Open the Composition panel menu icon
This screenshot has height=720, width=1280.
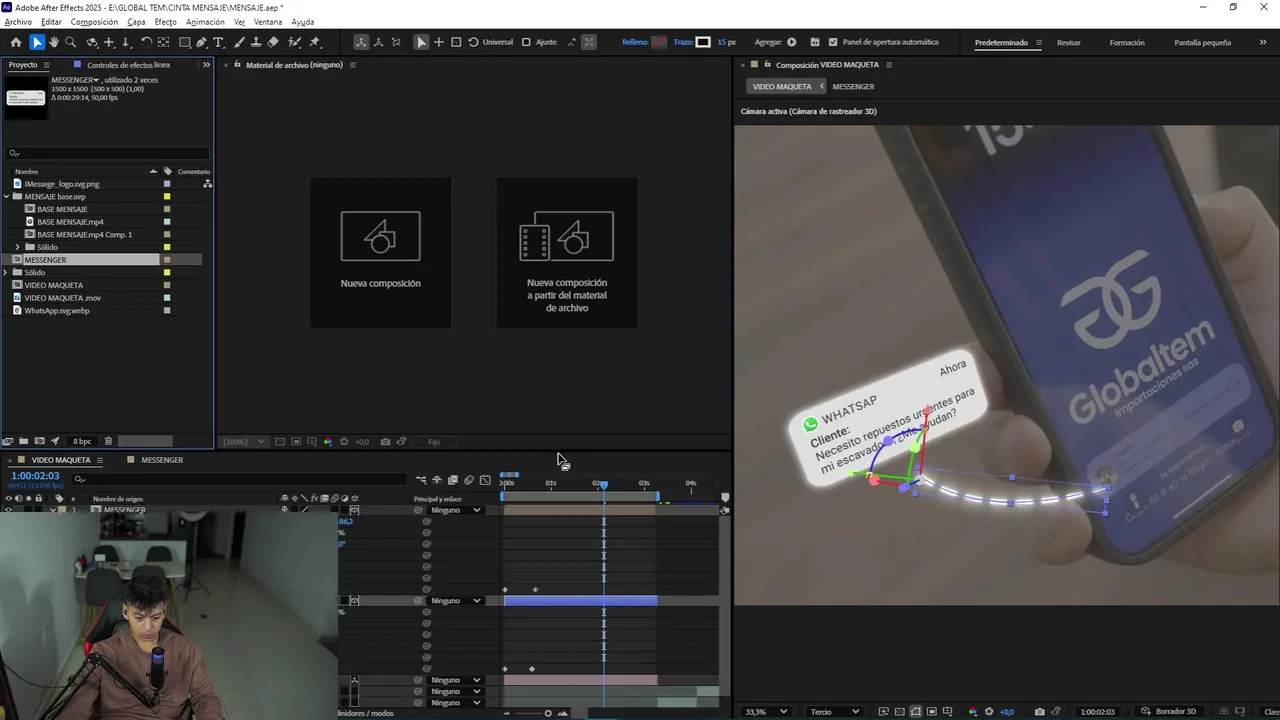click(x=888, y=65)
